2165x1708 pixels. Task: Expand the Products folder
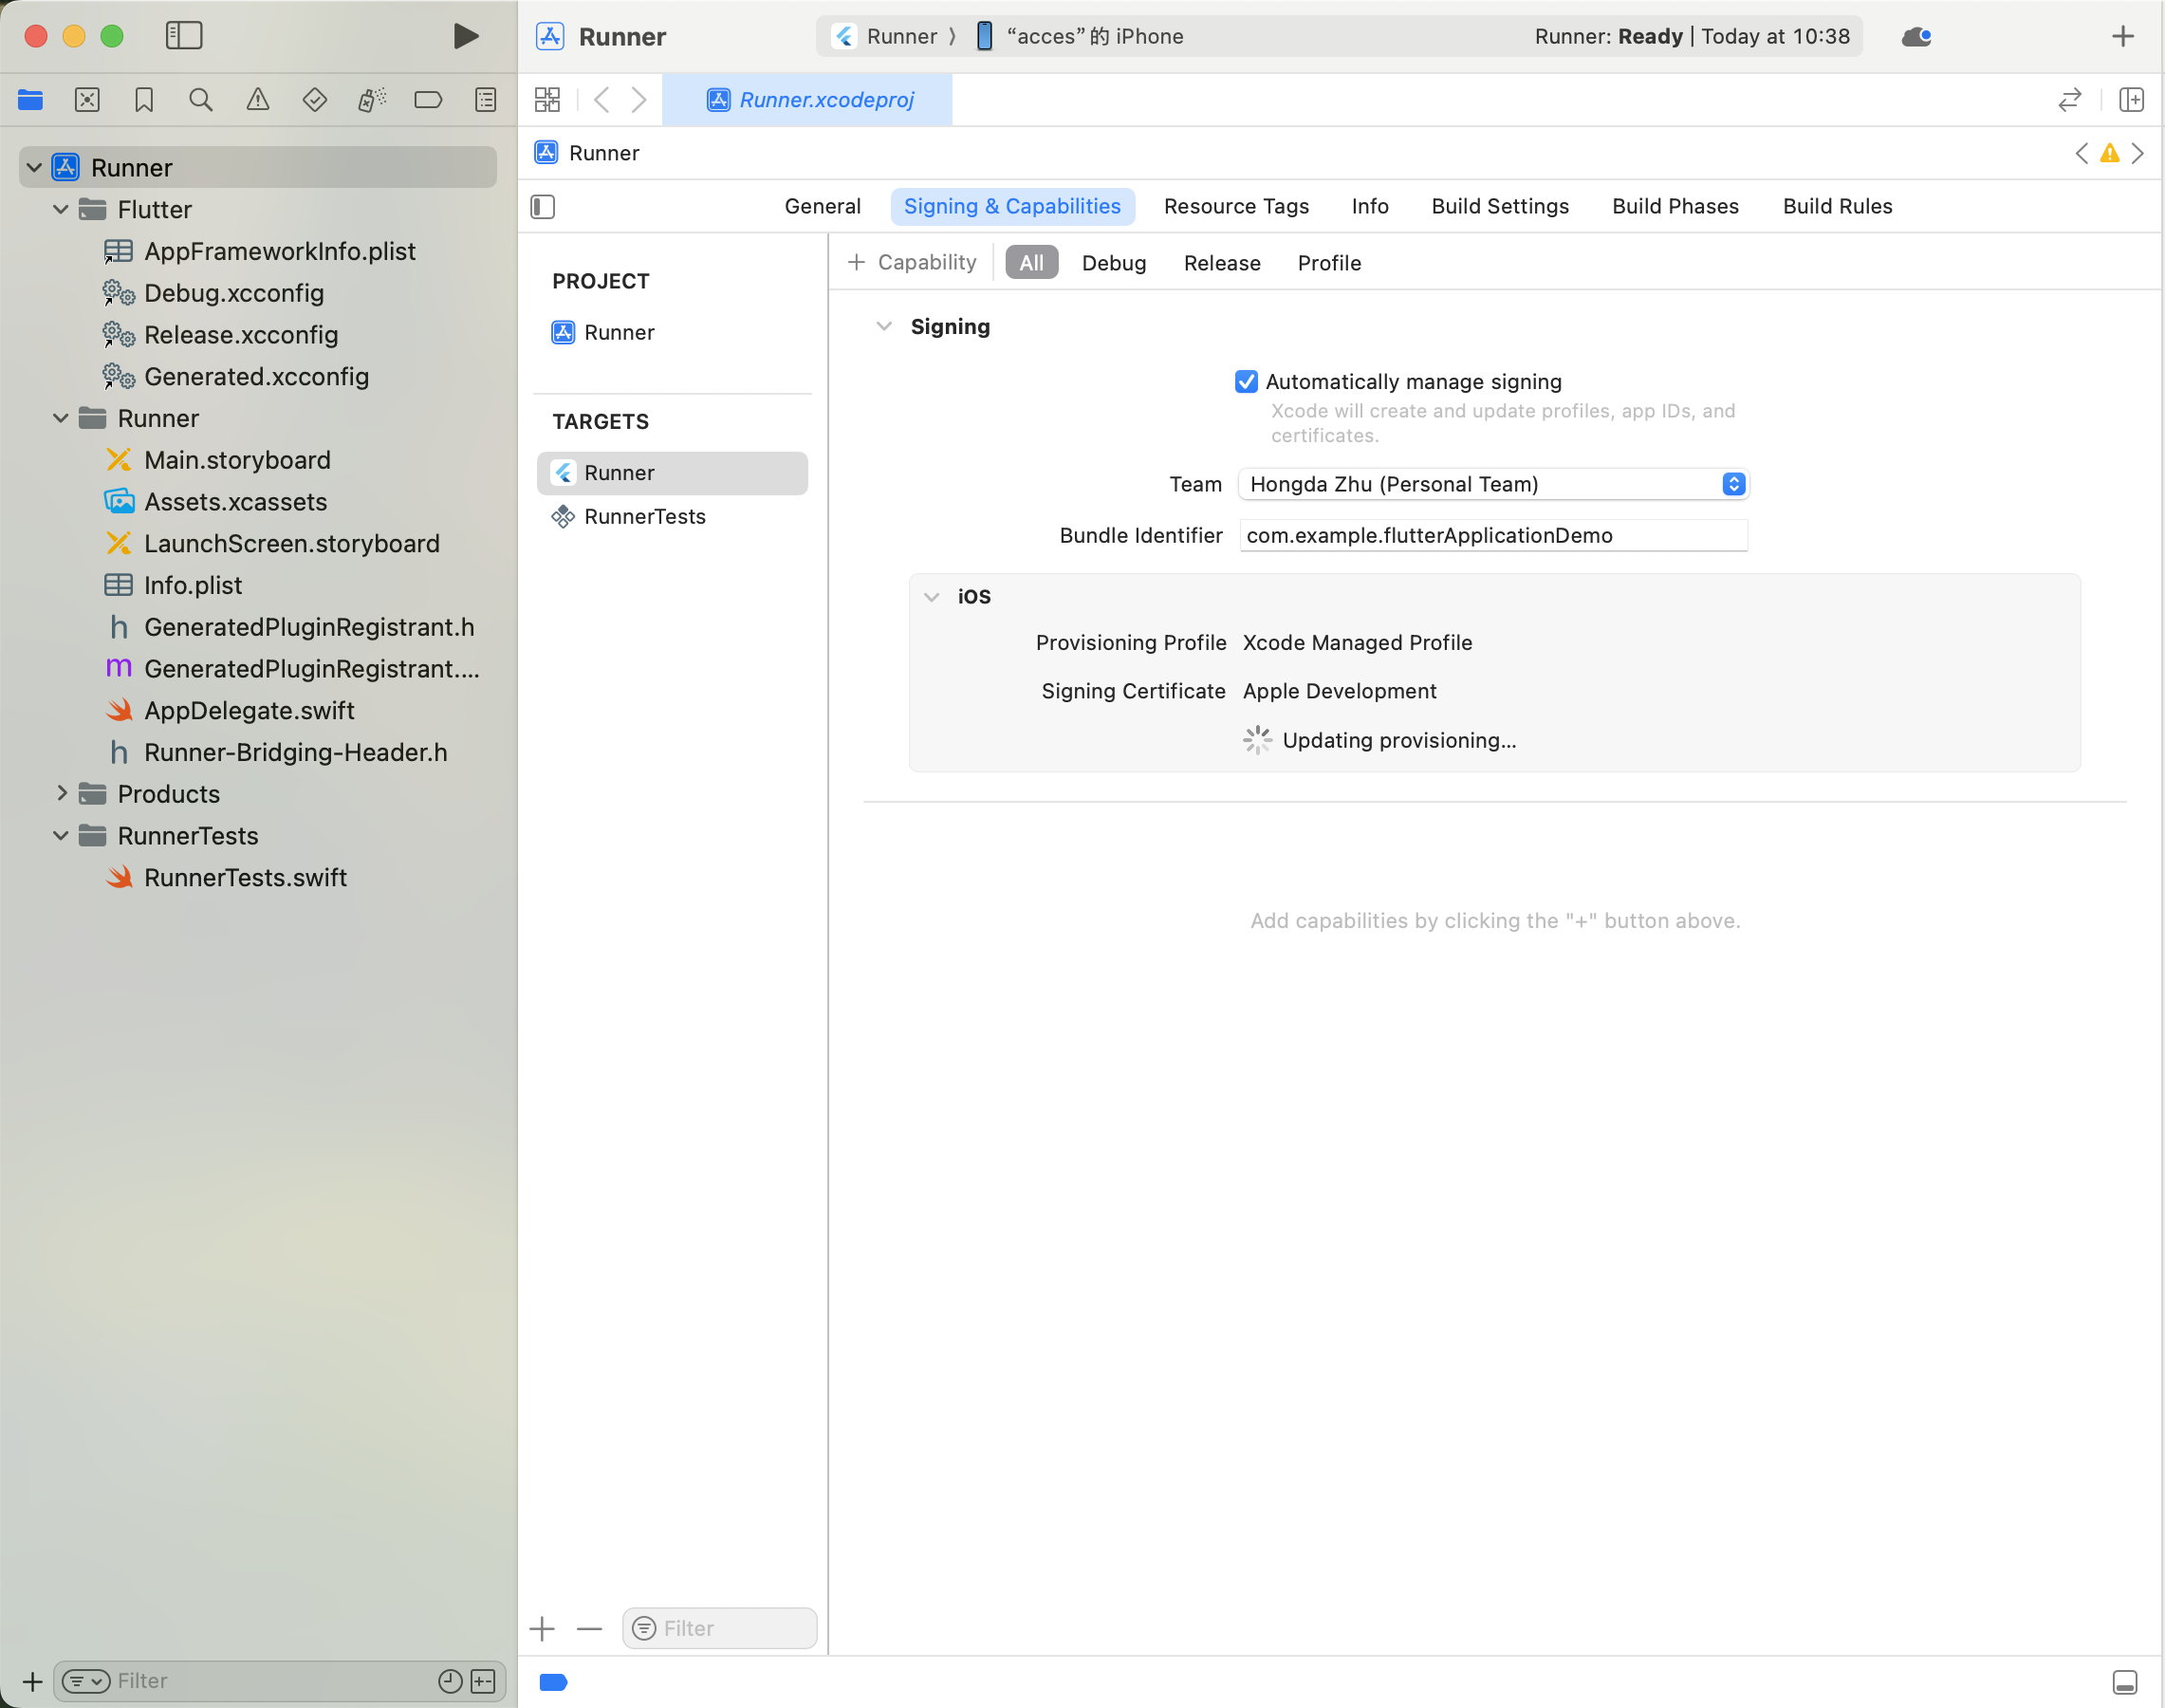tap(61, 794)
